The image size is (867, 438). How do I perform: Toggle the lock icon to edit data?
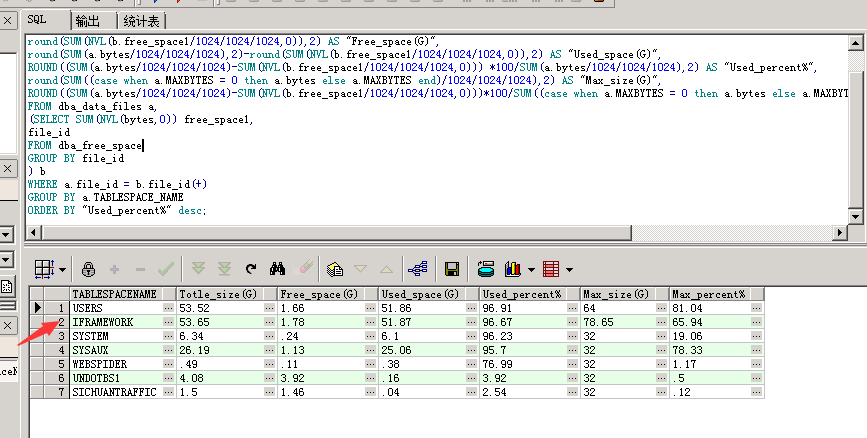click(88, 269)
